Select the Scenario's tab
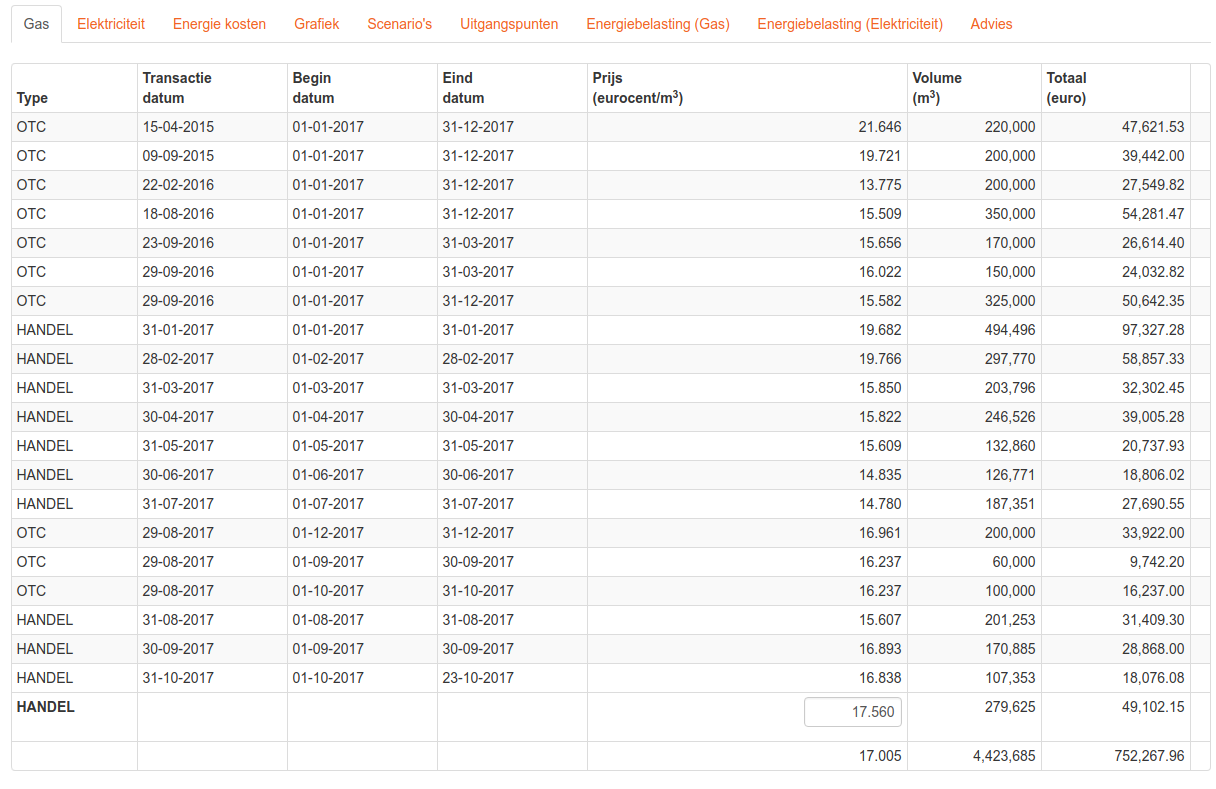 (x=399, y=24)
